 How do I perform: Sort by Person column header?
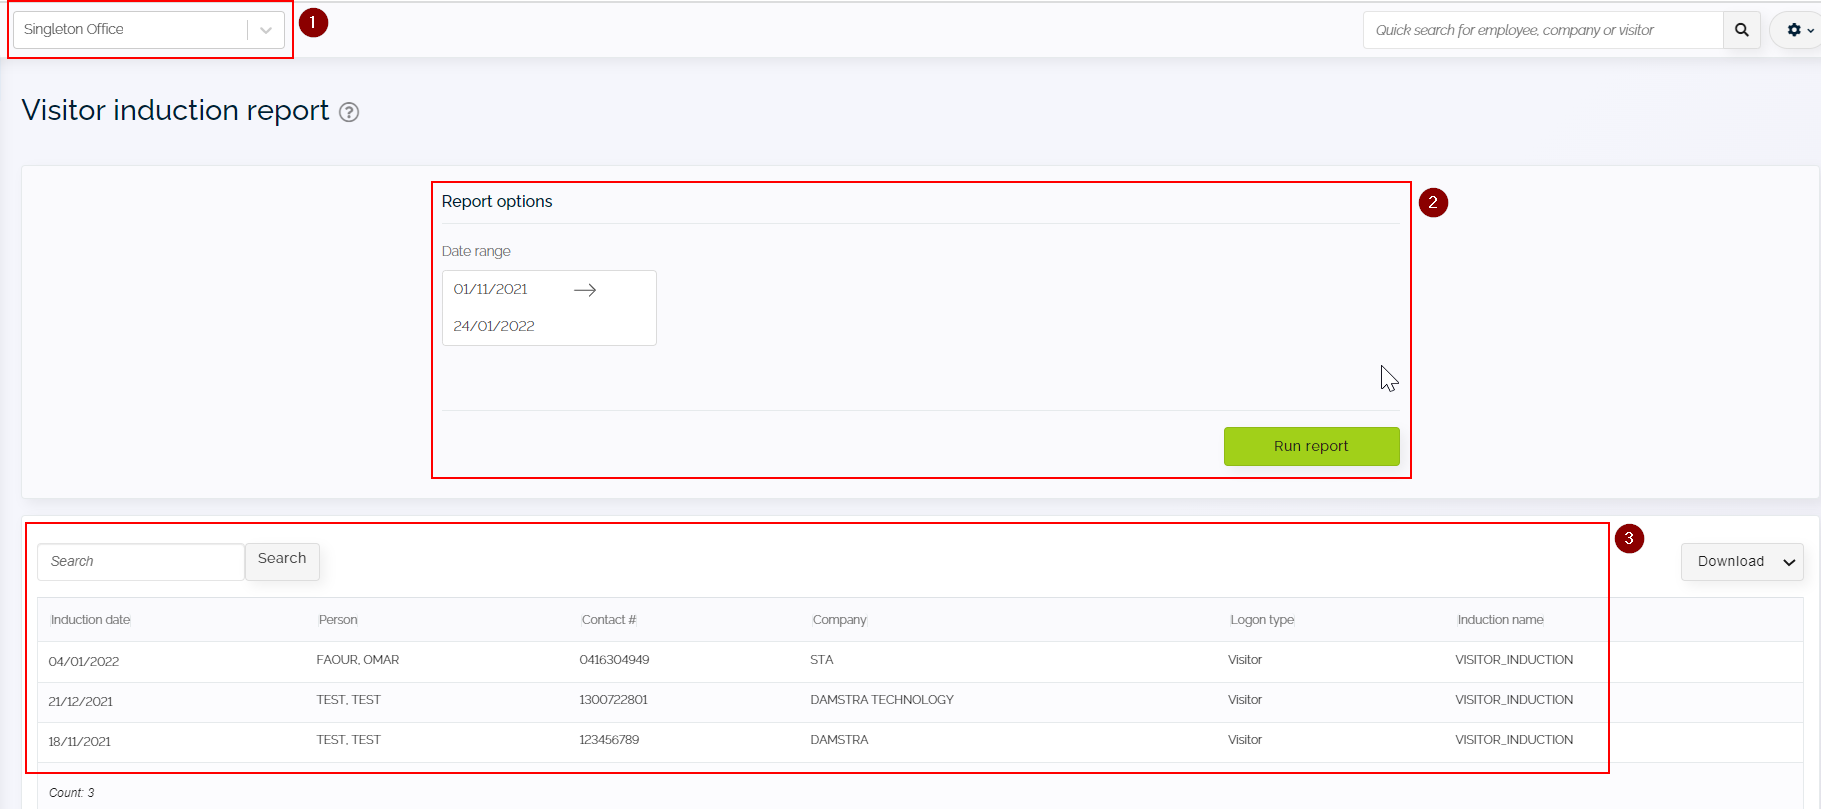[x=338, y=620]
